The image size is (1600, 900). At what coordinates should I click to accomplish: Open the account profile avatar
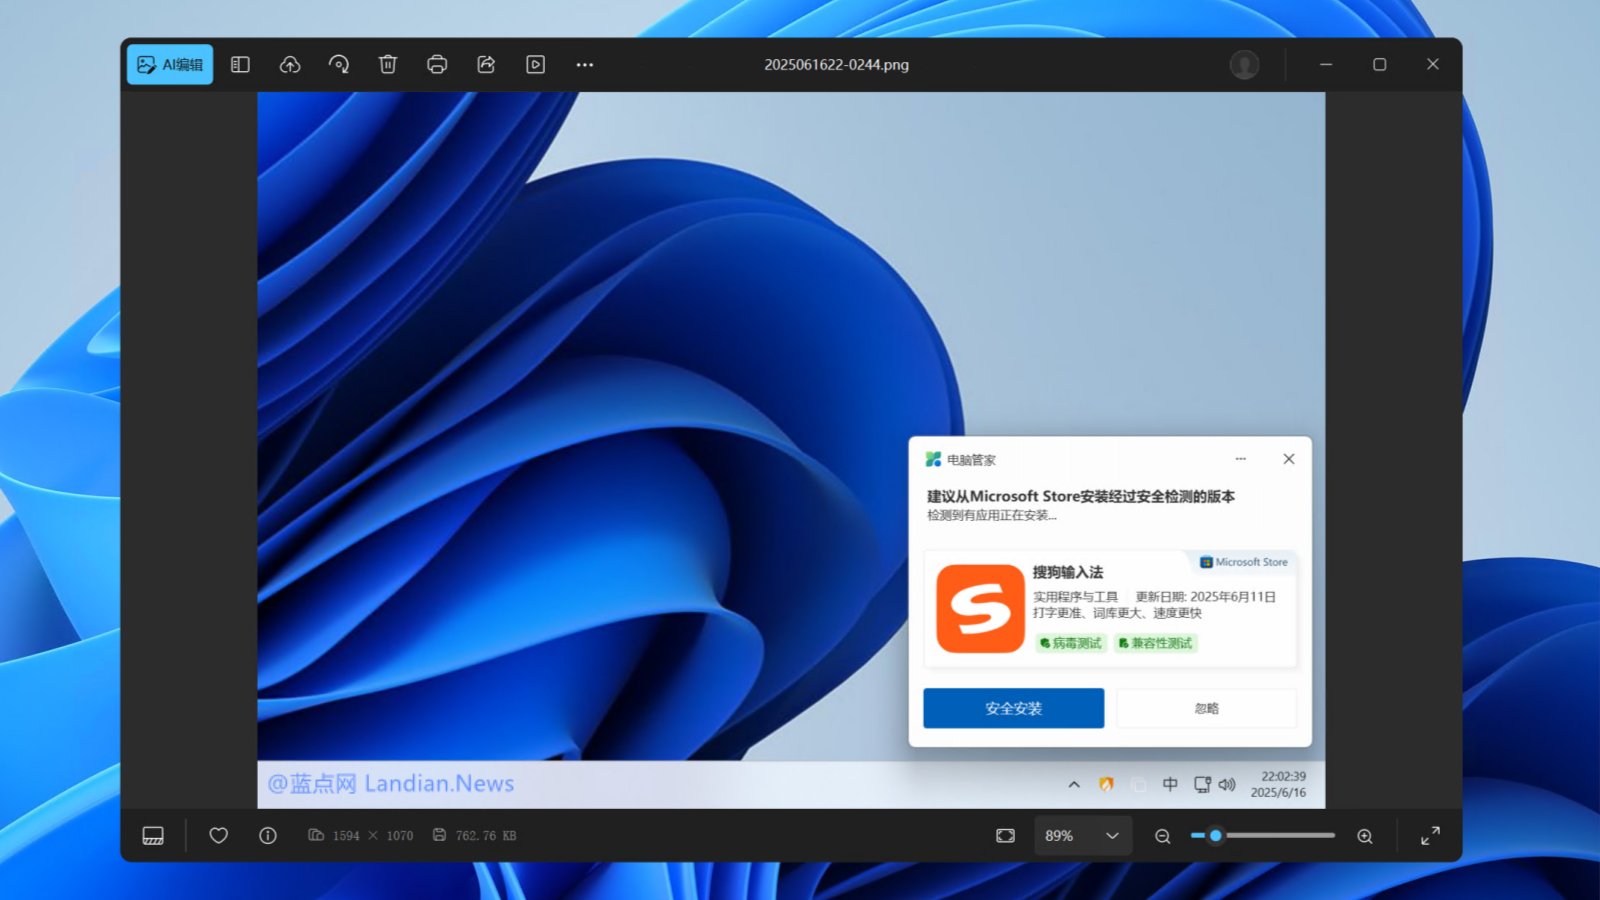[x=1244, y=65]
